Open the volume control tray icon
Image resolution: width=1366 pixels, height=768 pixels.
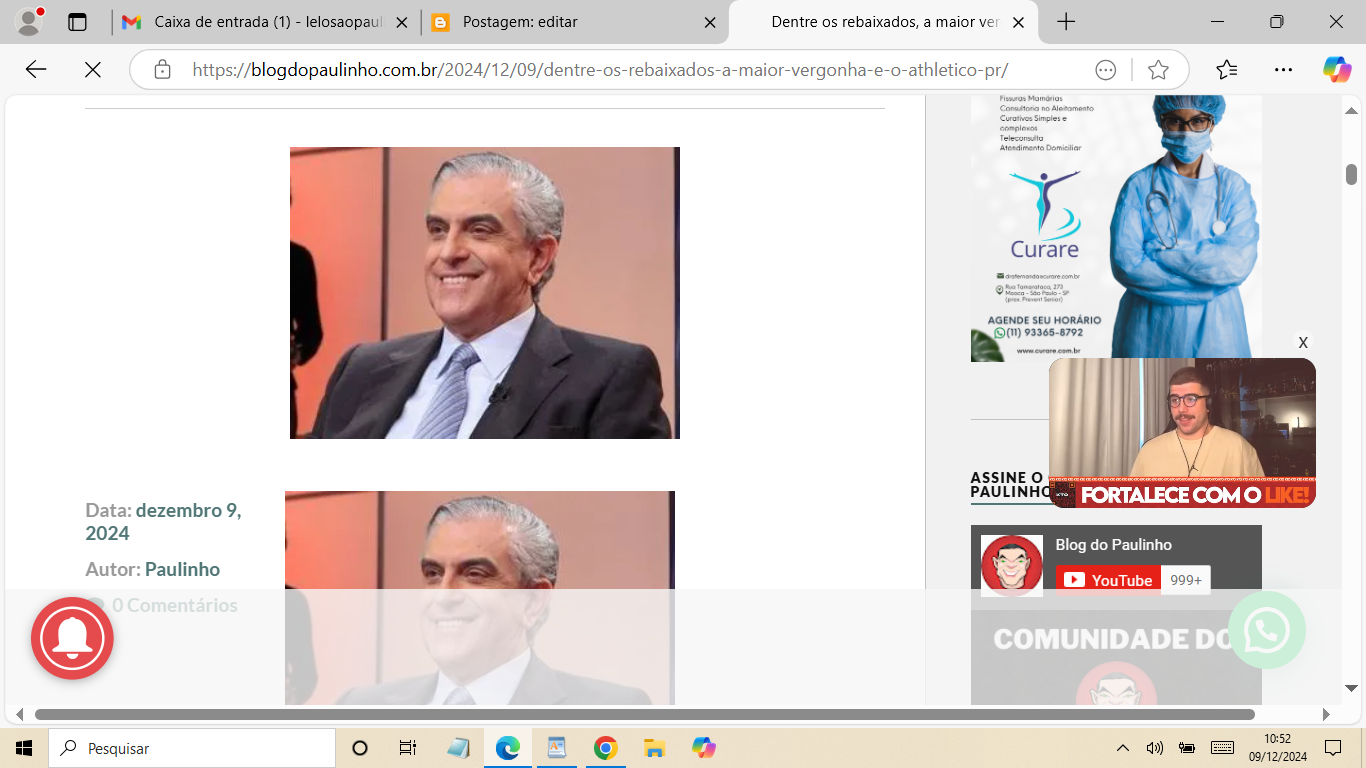(x=1155, y=748)
